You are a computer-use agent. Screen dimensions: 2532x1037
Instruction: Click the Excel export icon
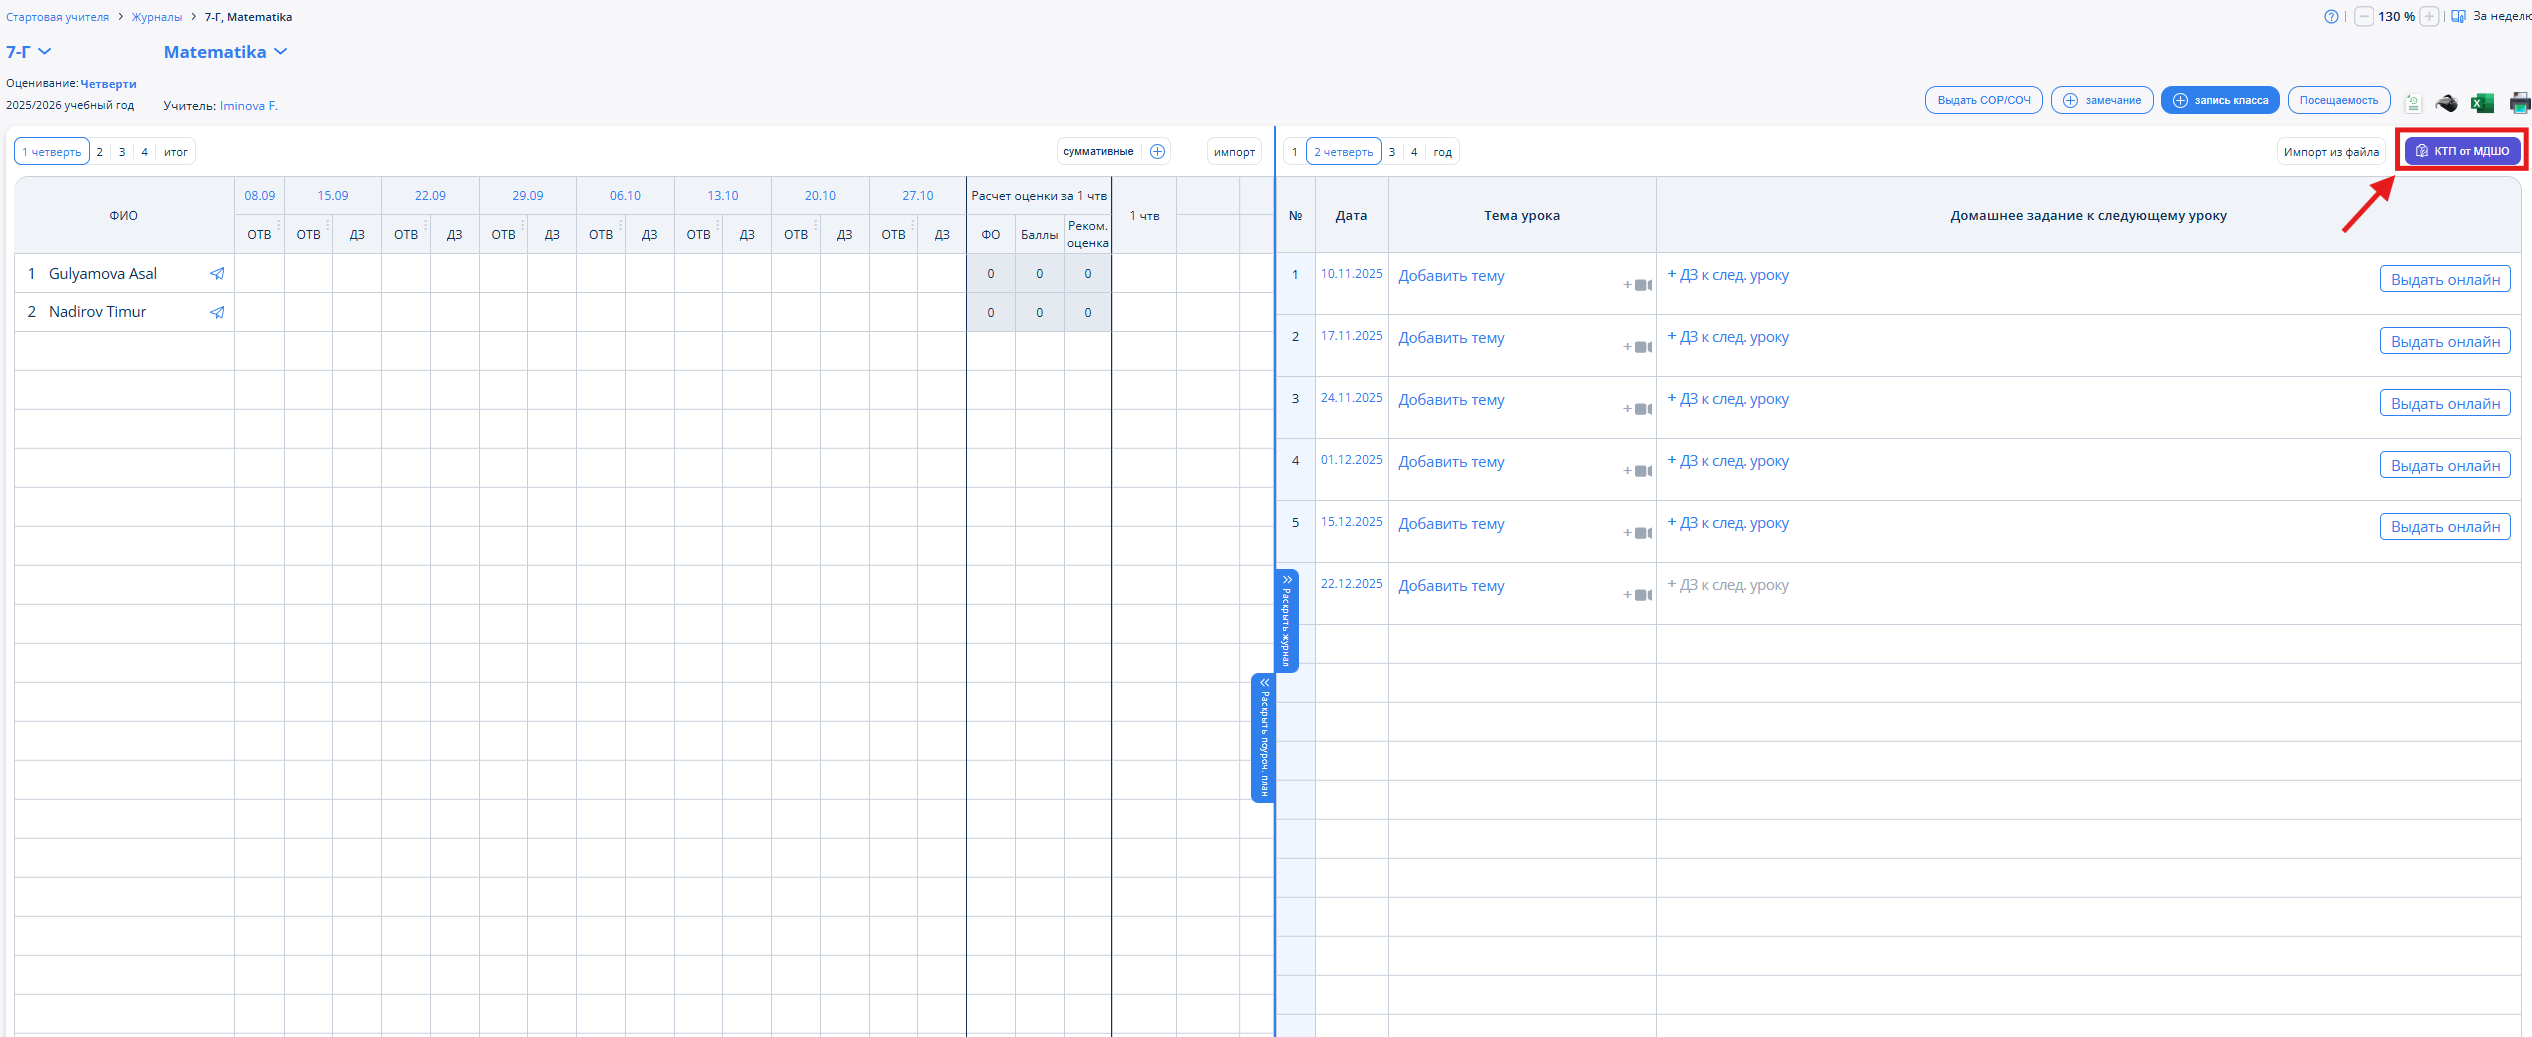pyautogui.click(x=2482, y=102)
